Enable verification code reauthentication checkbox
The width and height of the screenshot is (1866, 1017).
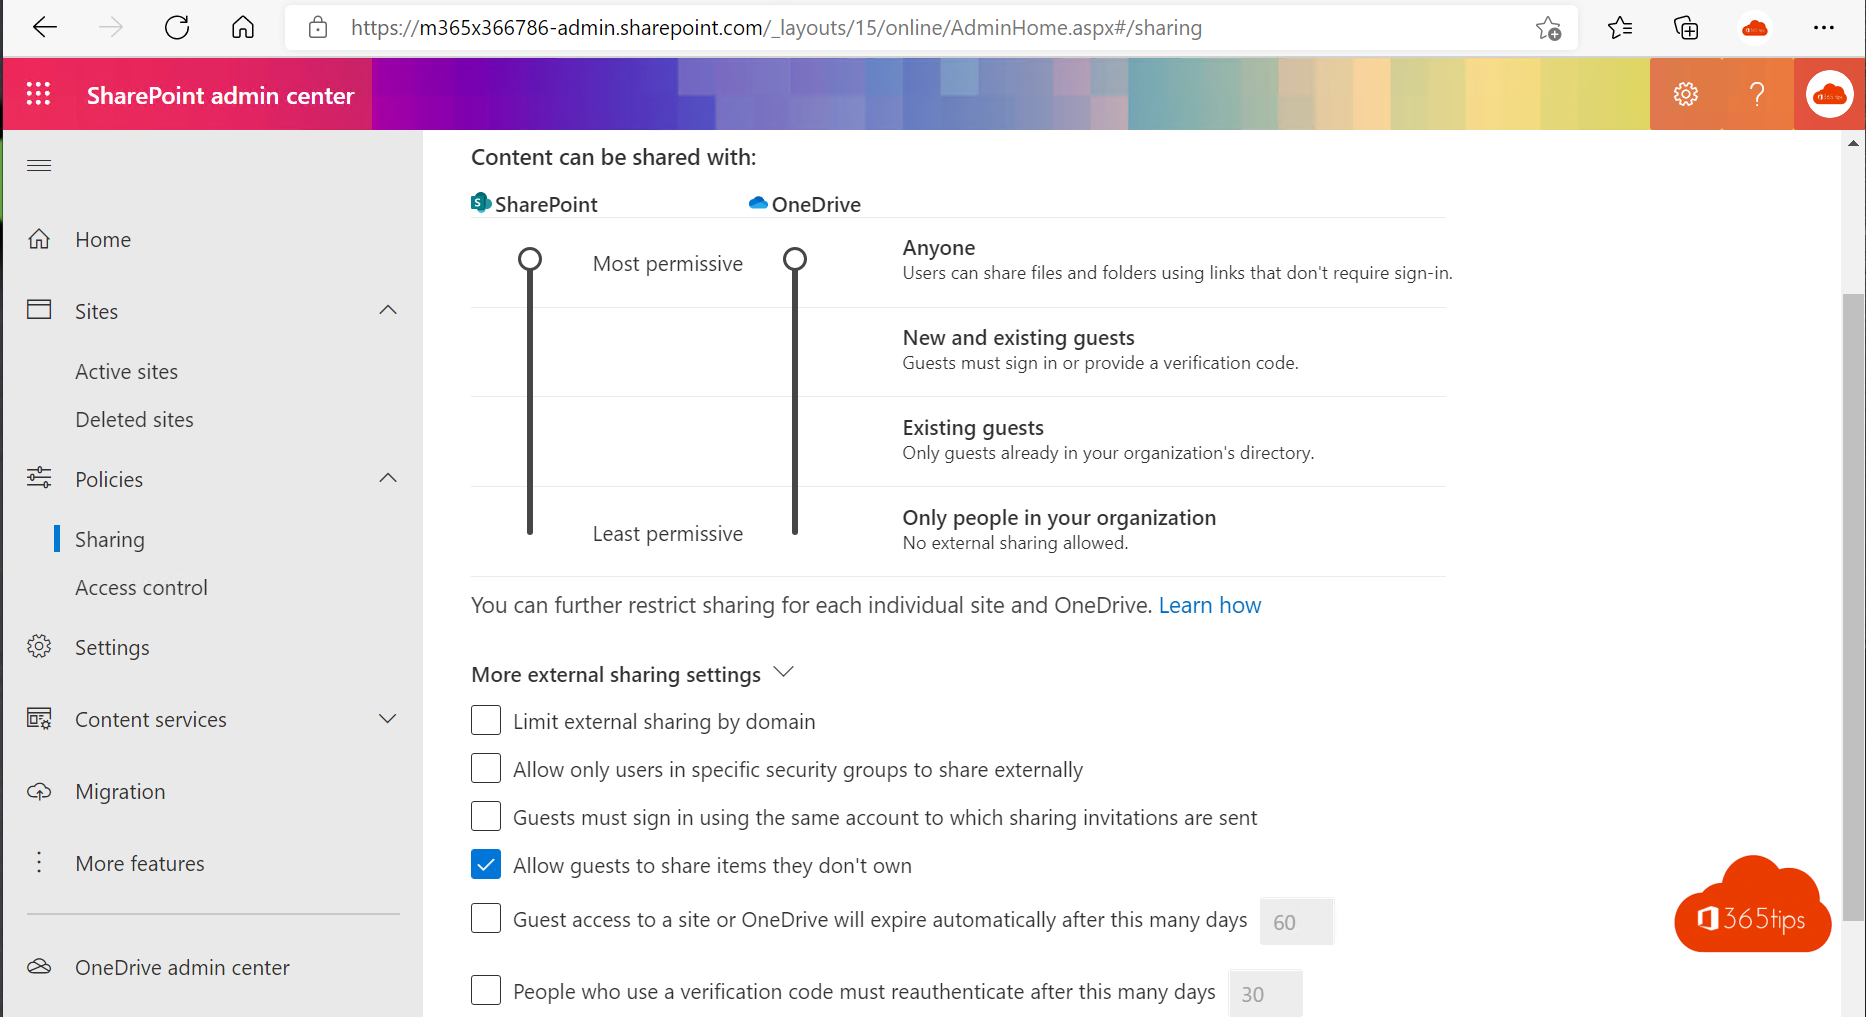coord(486,990)
